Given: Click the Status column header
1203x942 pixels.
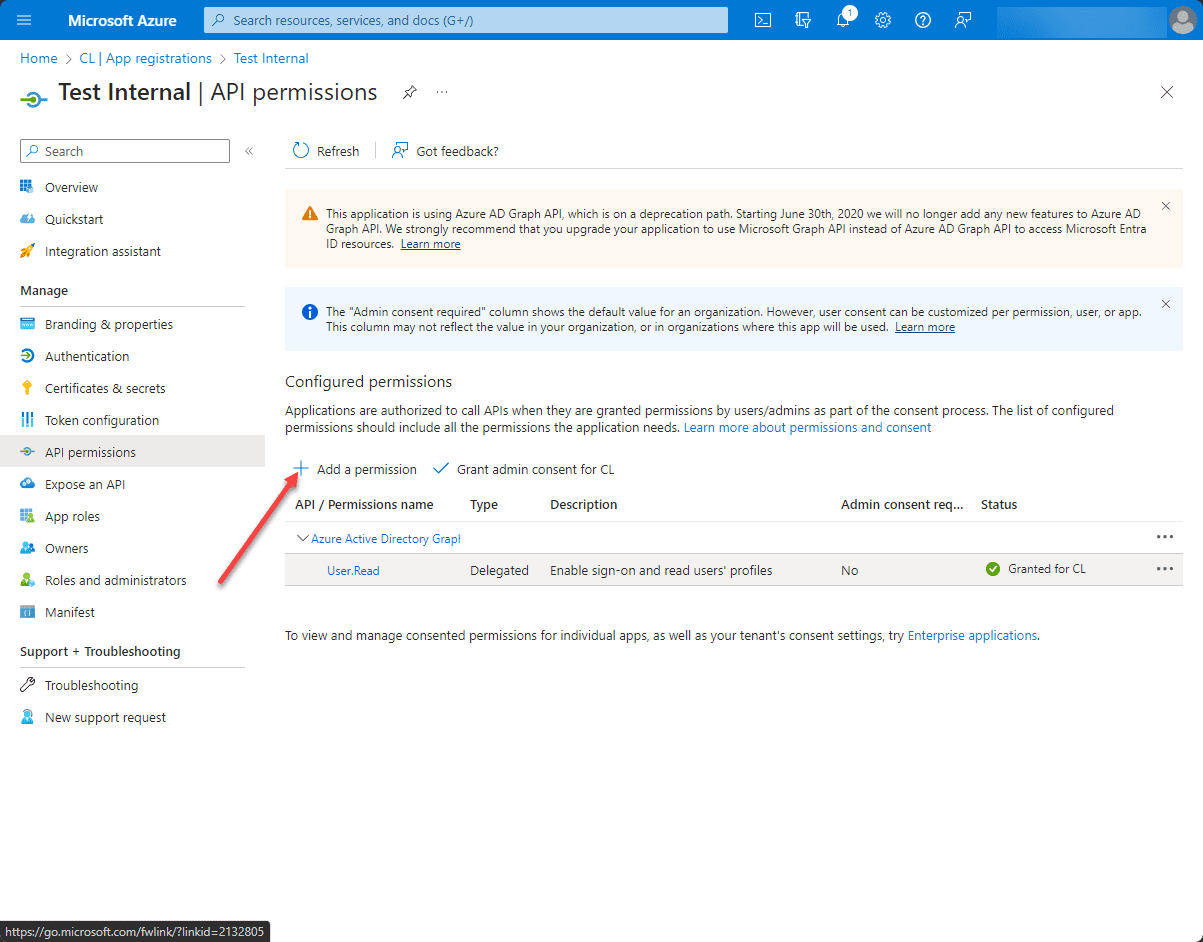Looking at the screenshot, I should tap(999, 505).
